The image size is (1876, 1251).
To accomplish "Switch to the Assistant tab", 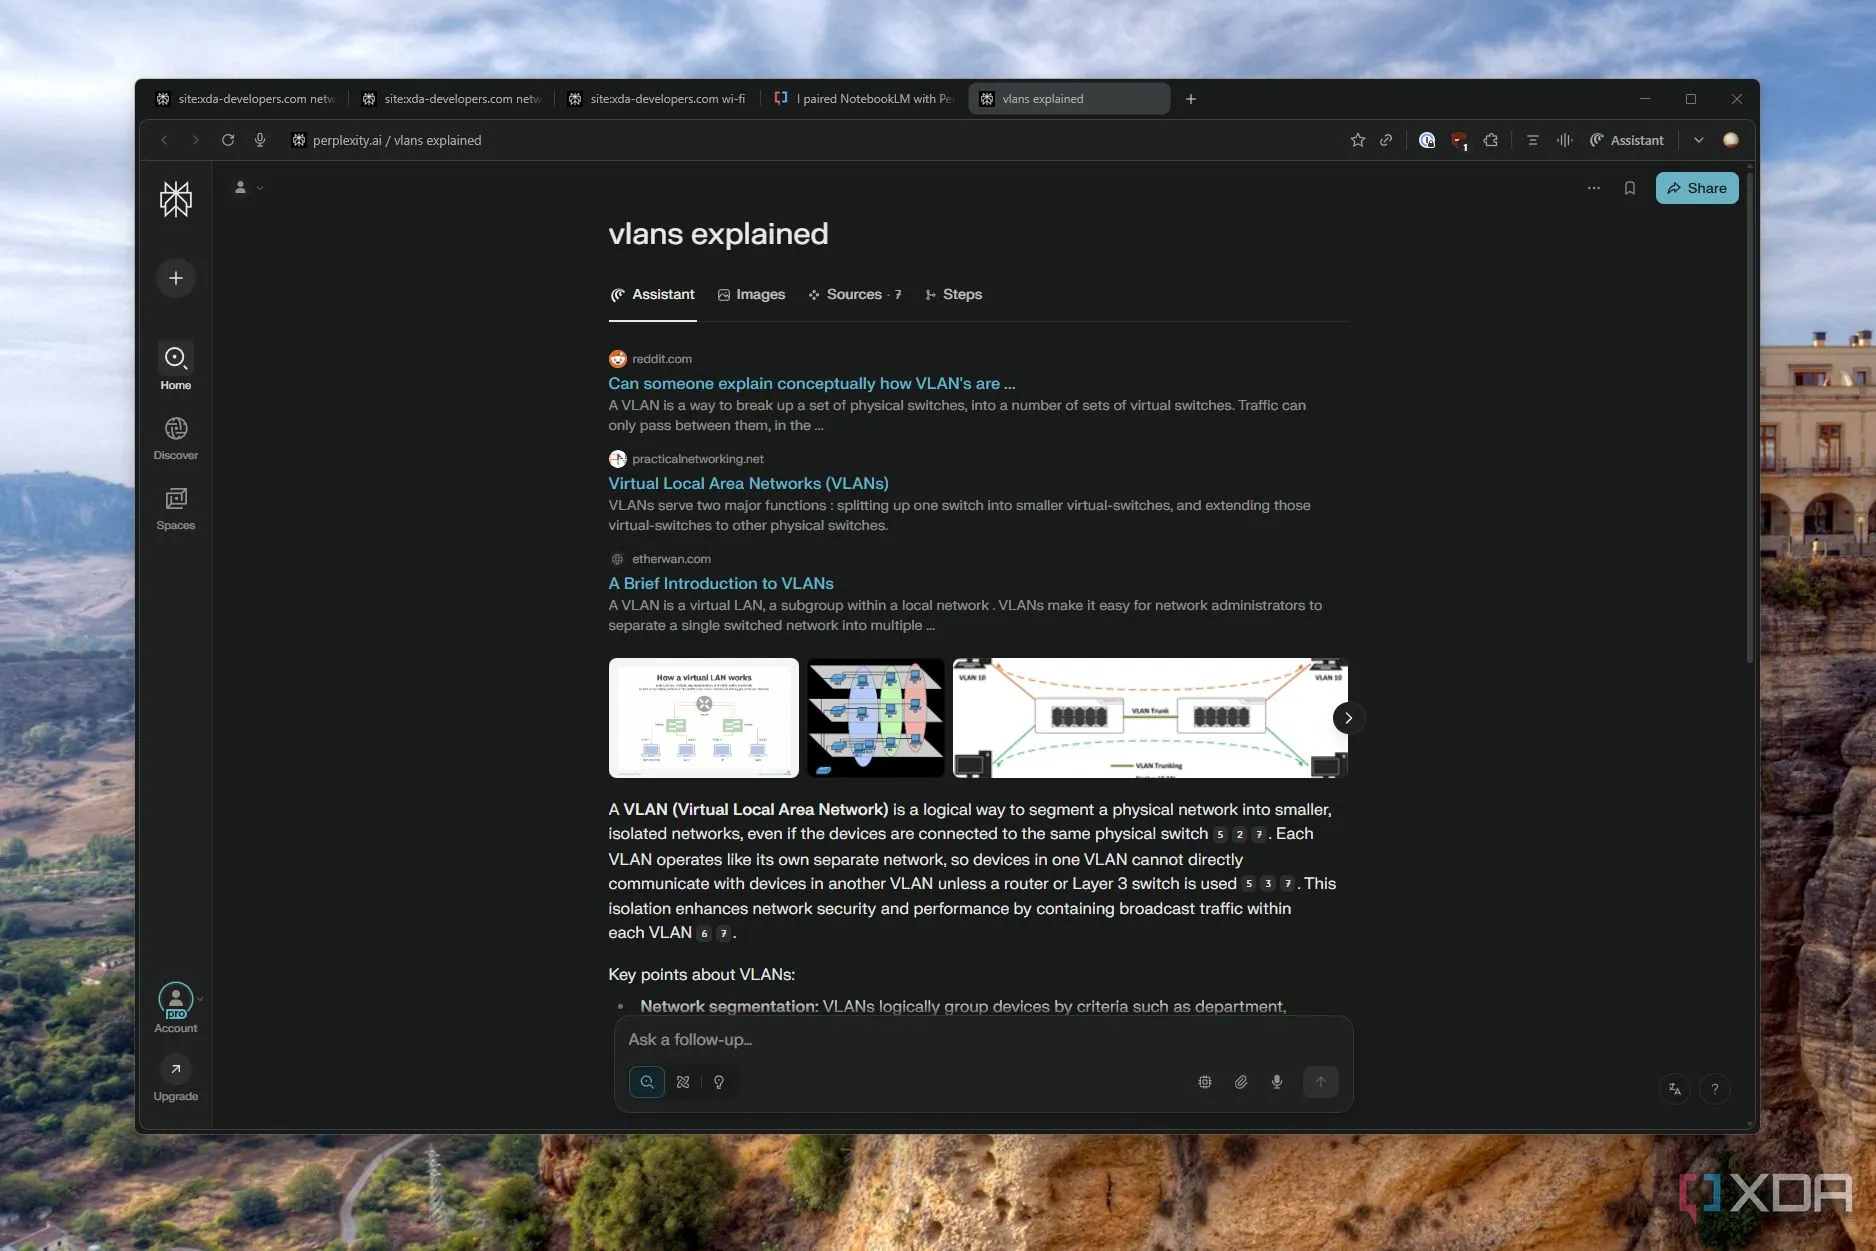I will [x=652, y=295].
